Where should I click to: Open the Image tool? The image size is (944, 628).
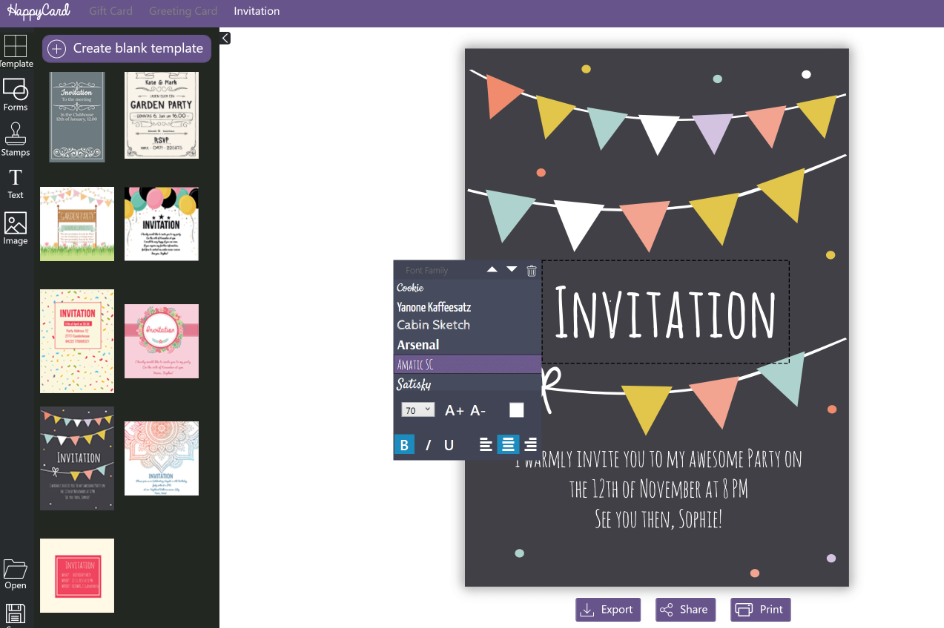pyautogui.click(x=15, y=228)
